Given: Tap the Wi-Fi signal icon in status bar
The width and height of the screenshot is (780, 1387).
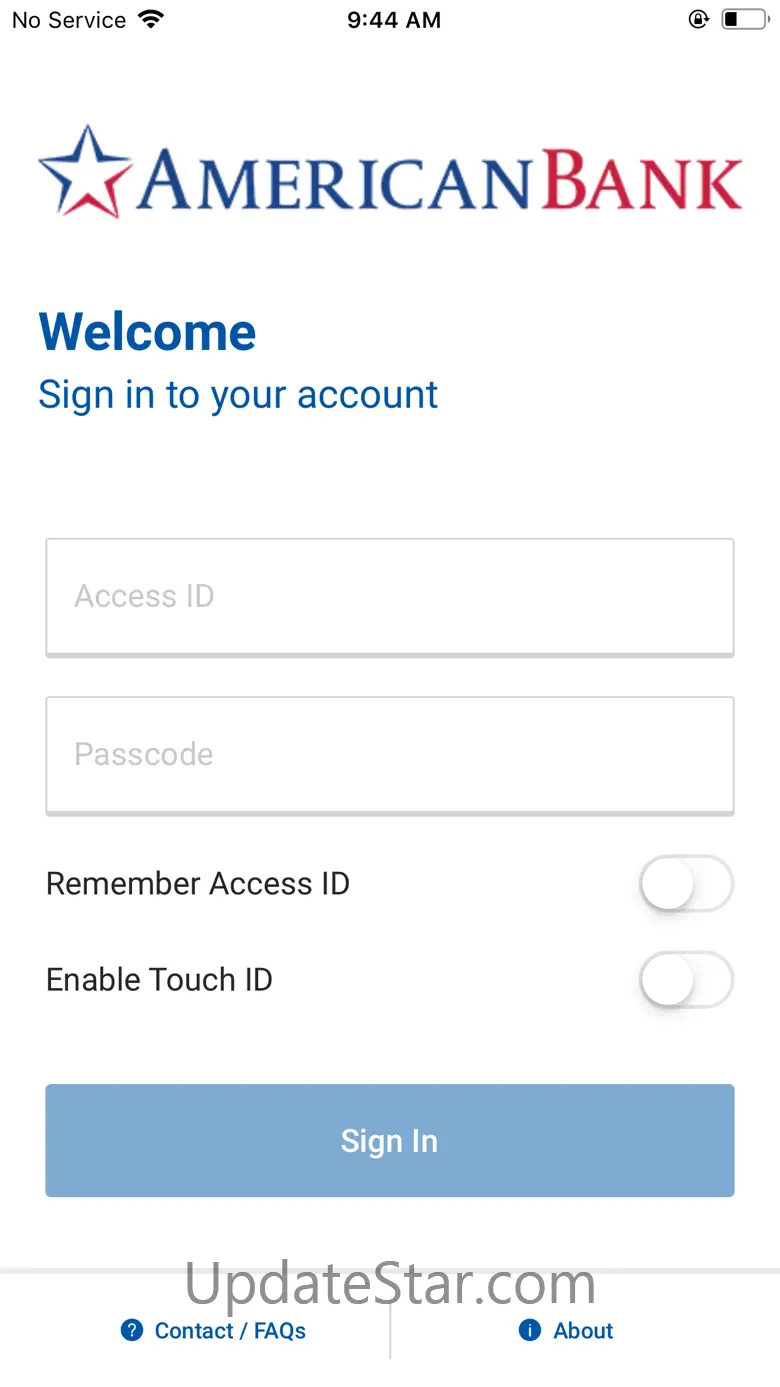Looking at the screenshot, I should pyautogui.click(x=151, y=19).
